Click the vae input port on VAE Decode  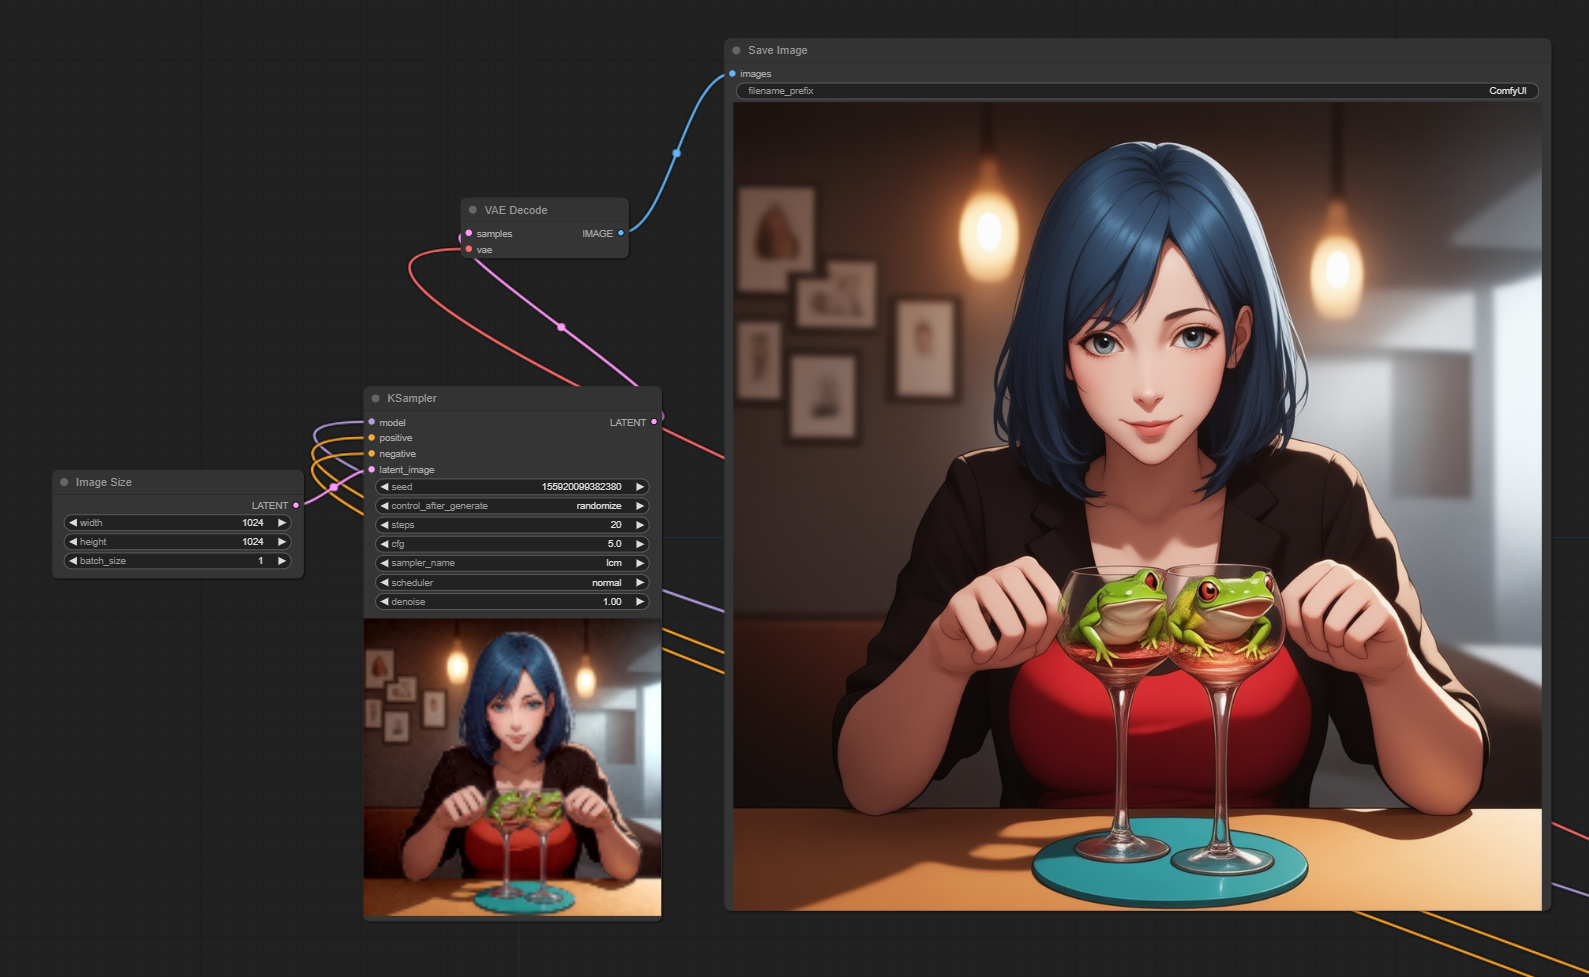pos(469,249)
